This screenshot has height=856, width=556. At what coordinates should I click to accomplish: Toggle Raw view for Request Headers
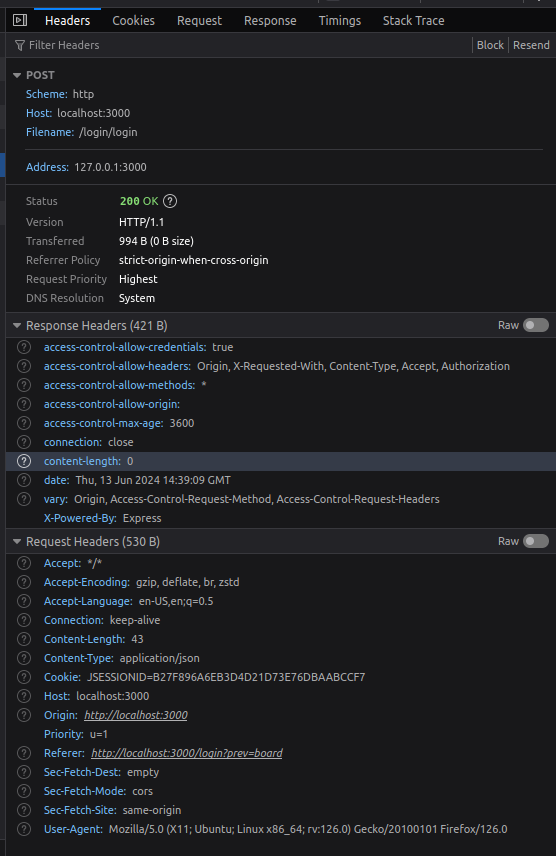535,542
